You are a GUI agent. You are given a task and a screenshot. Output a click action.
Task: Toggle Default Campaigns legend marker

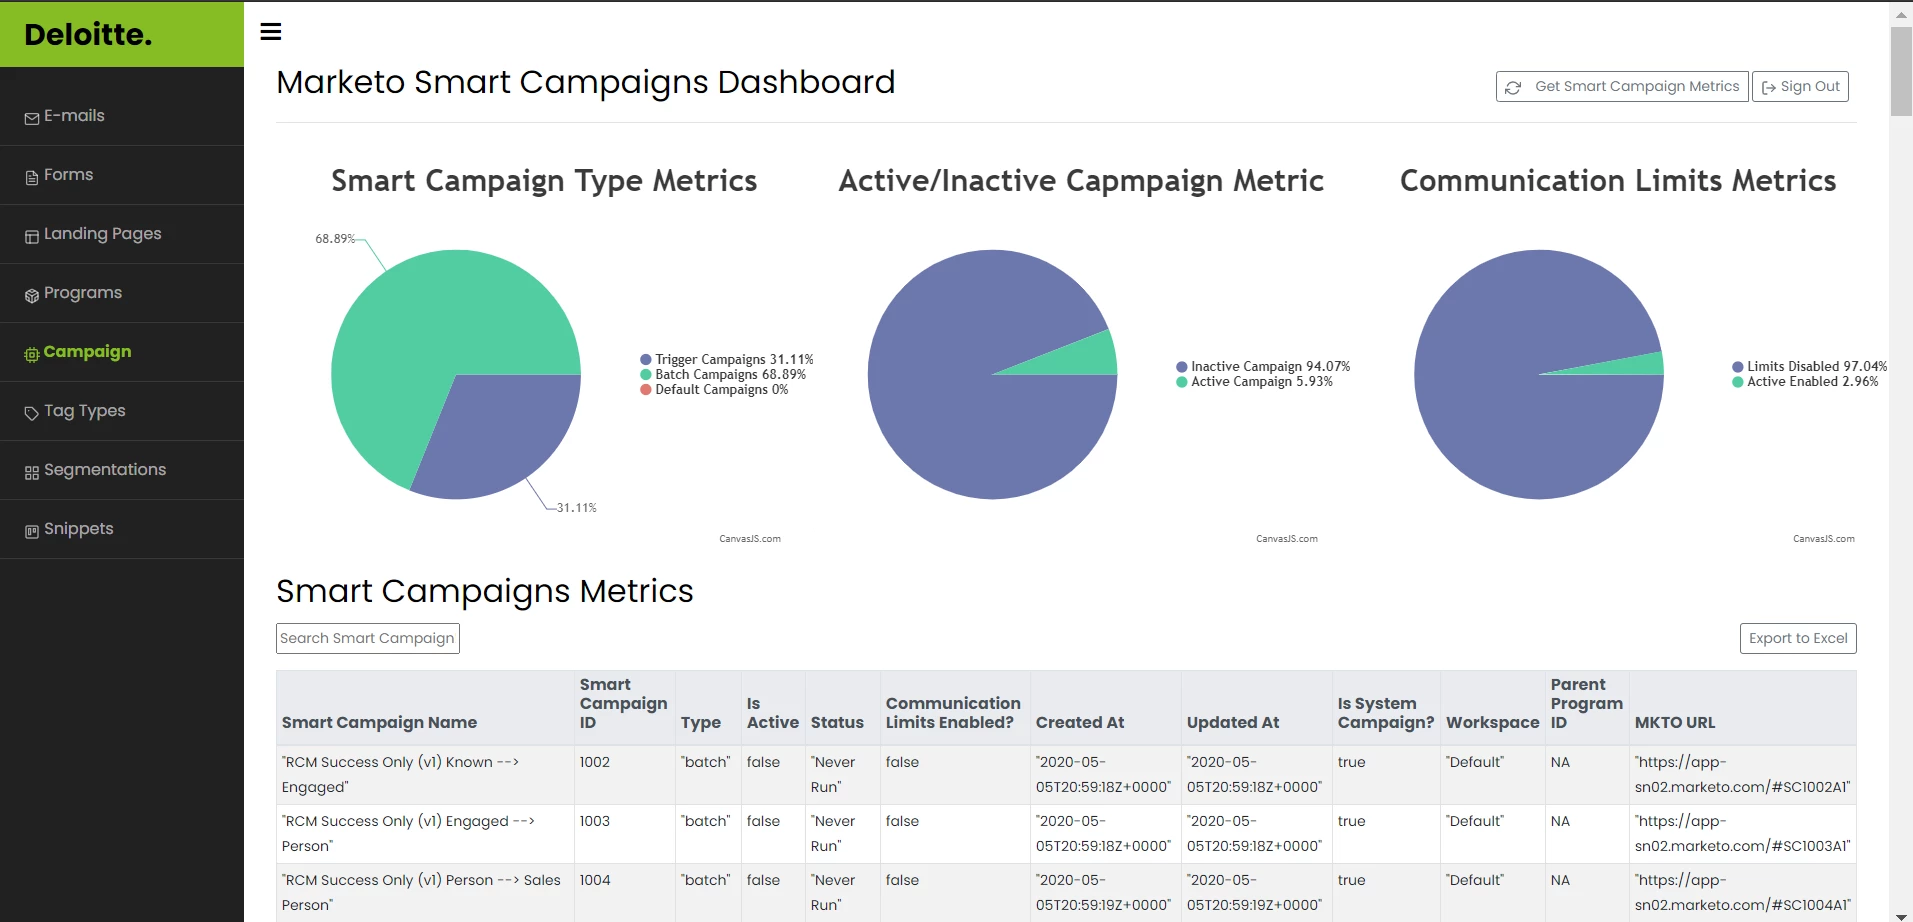[x=646, y=390]
